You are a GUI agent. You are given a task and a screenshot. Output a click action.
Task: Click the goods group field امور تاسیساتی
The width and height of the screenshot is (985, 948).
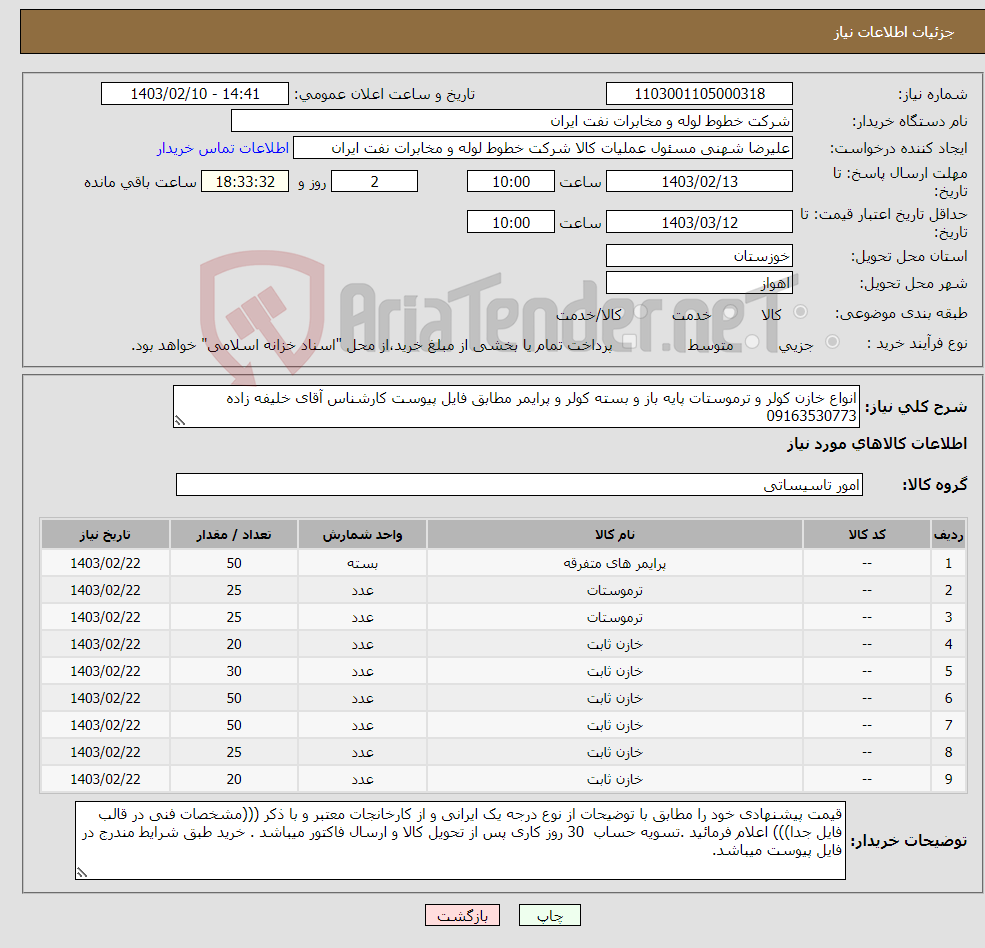point(519,484)
